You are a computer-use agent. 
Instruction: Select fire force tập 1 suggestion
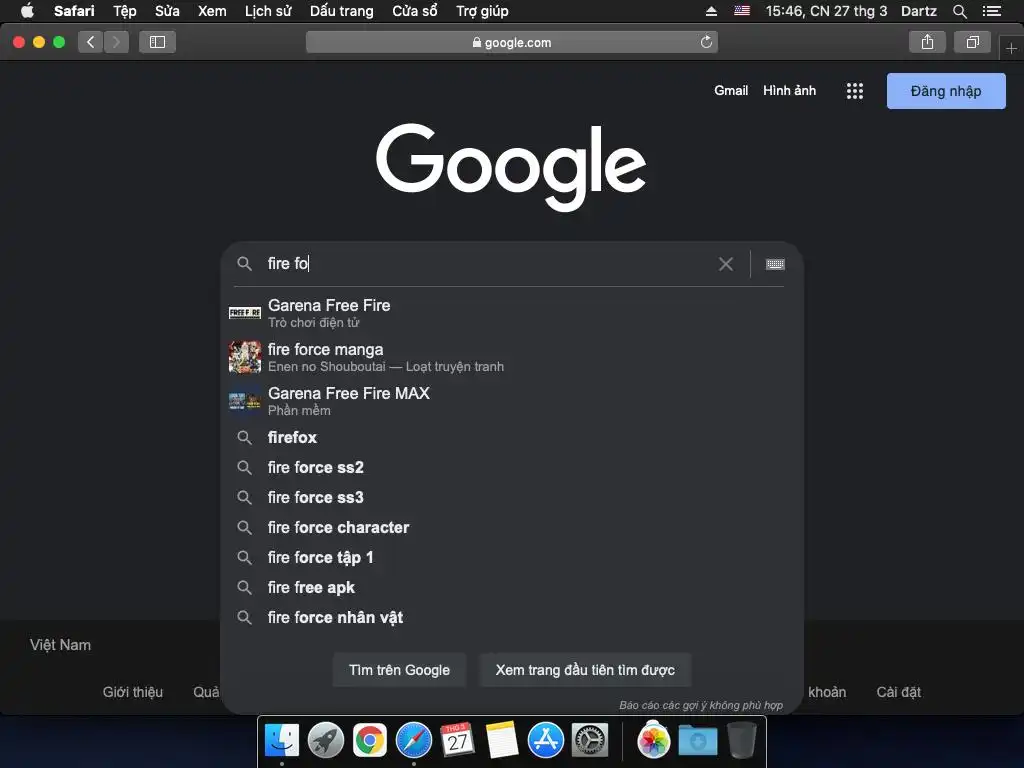(512, 558)
